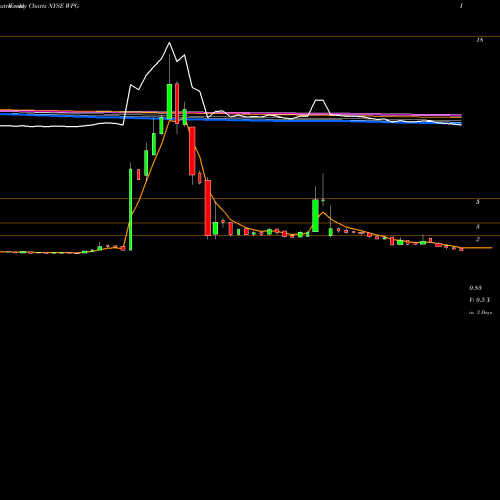The height and width of the screenshot is (500, 500).
Task: Click the '5' price axis label
Action: (478, 202)
